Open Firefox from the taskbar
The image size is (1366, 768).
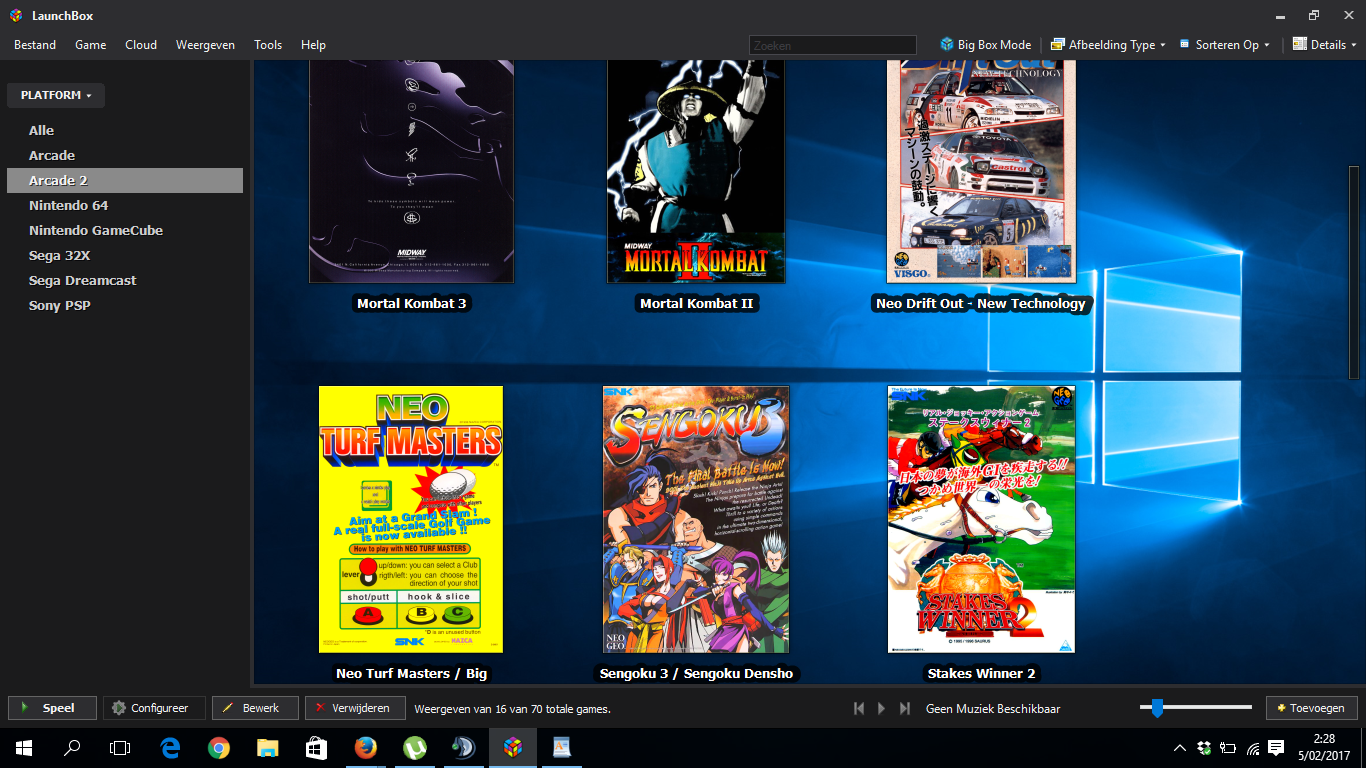(x=366, y=747)
